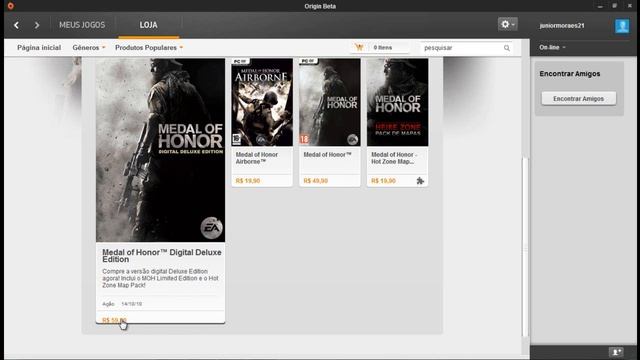Go to Página inicial
This screenshot has height=360, width=640.
(x=39, y=48)
